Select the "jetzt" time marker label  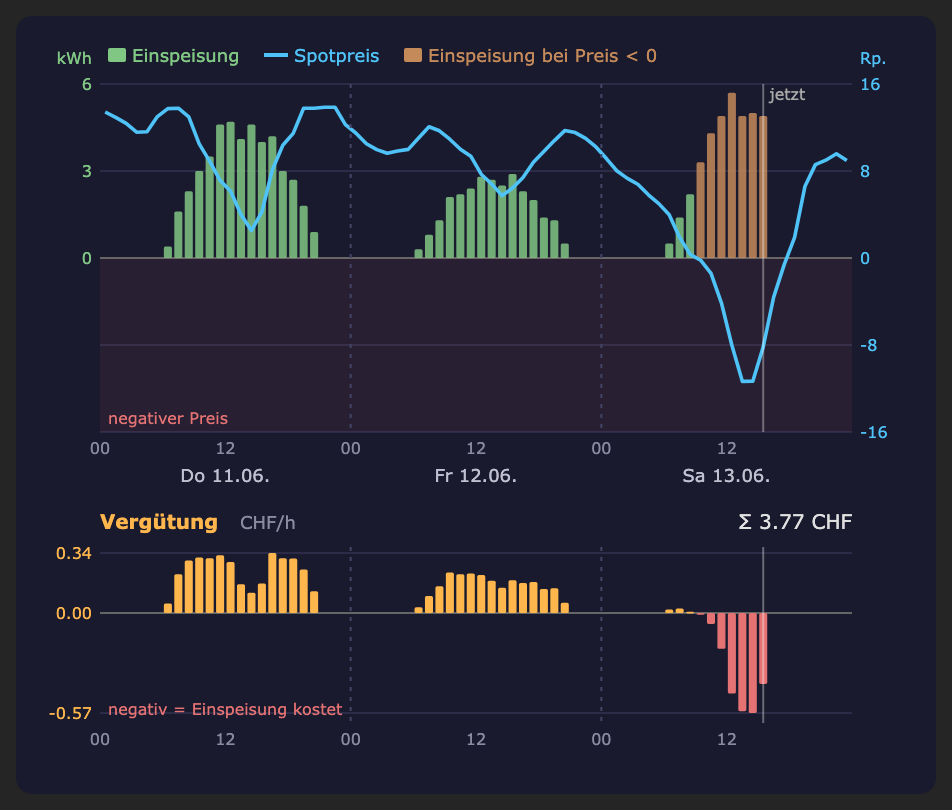coord(787,95)
